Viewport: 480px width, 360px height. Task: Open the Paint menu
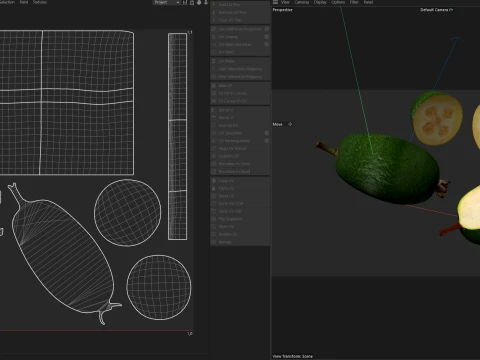24,2
